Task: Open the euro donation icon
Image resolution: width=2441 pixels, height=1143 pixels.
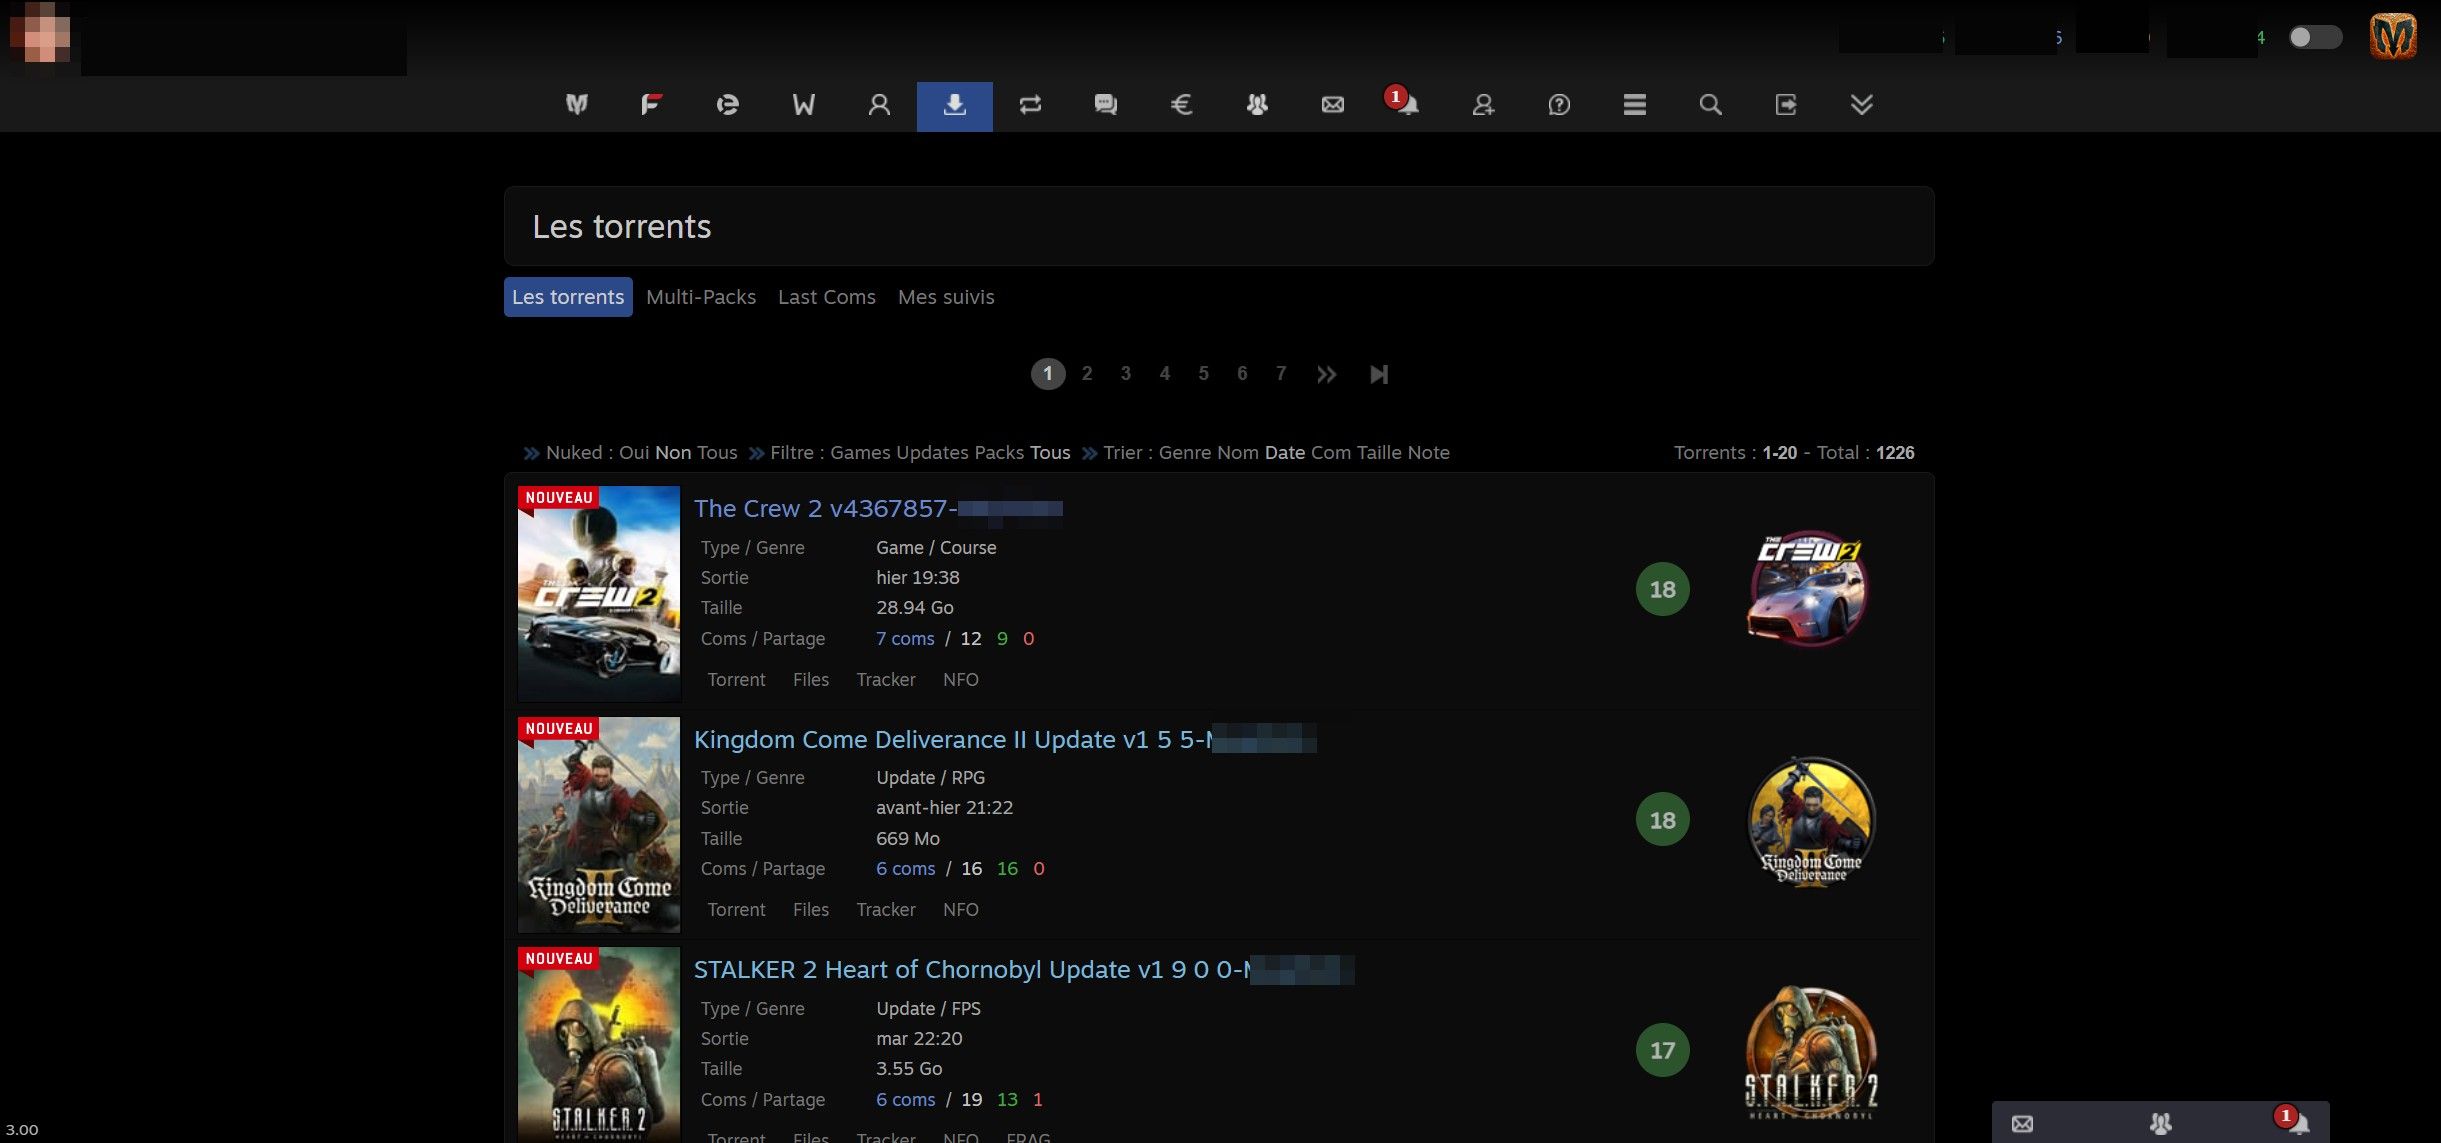Action: point(1181,105)
